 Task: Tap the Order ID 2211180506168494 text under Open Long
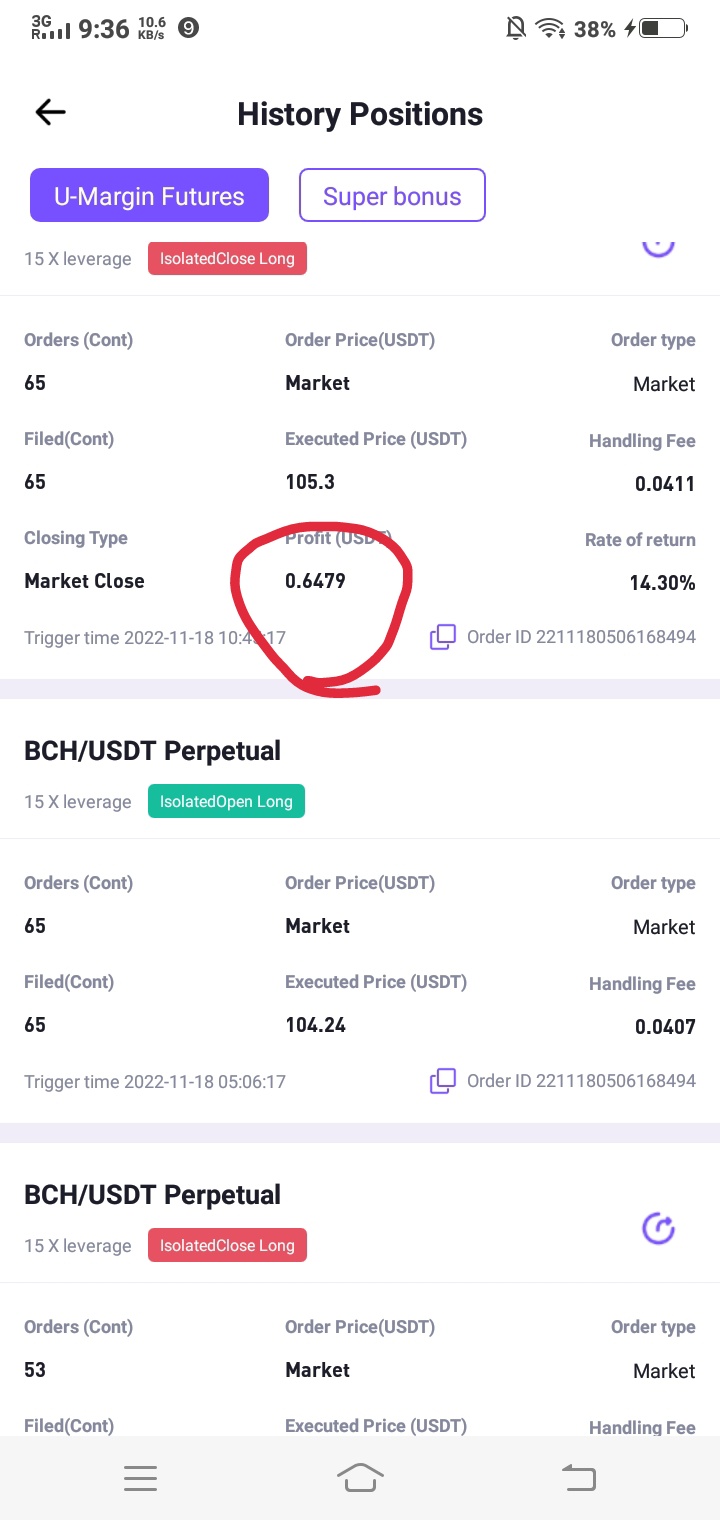[x=581, y=1081]
